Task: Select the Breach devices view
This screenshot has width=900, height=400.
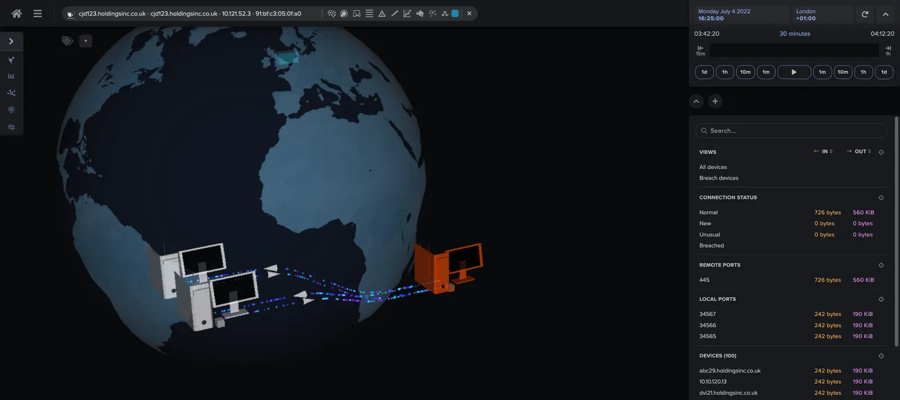Action: (719, 178)
